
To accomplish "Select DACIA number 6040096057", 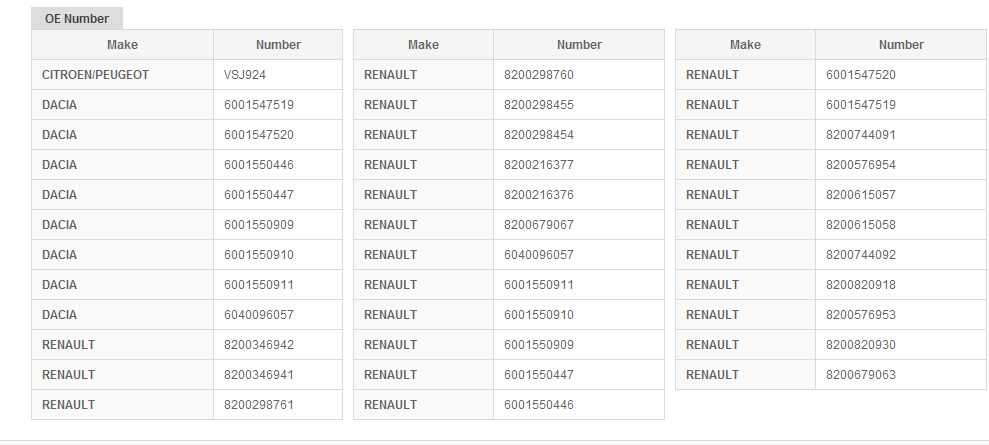I will pos(259,315).
